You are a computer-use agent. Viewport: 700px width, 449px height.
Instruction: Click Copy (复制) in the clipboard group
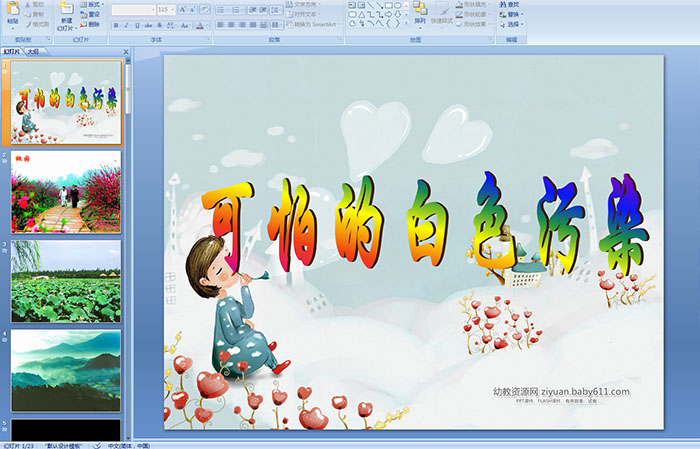tap(35, 14)
